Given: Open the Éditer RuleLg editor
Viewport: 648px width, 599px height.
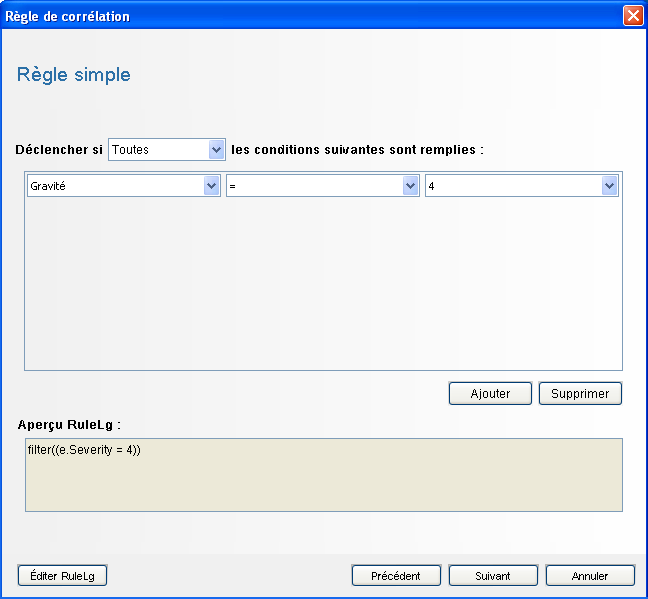Looking at the screenshot, I should (x=62, y=575).
